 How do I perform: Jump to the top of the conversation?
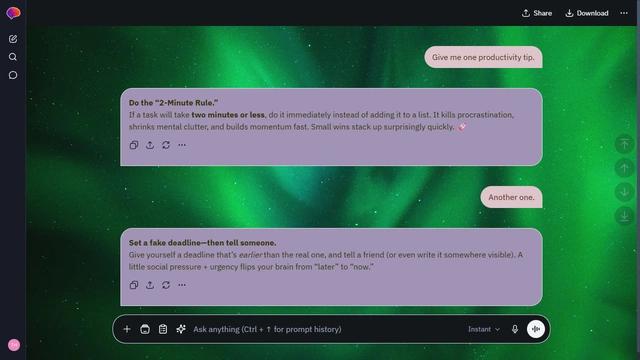[624, 144]
